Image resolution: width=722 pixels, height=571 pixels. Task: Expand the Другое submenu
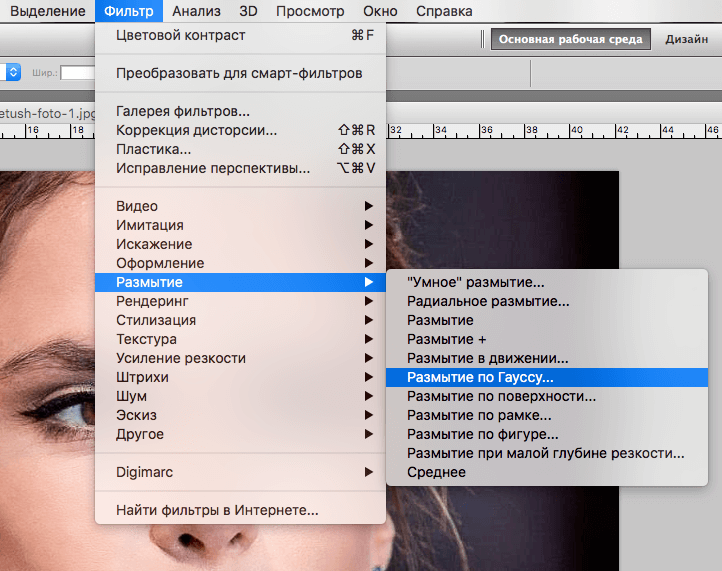(240, 434)
